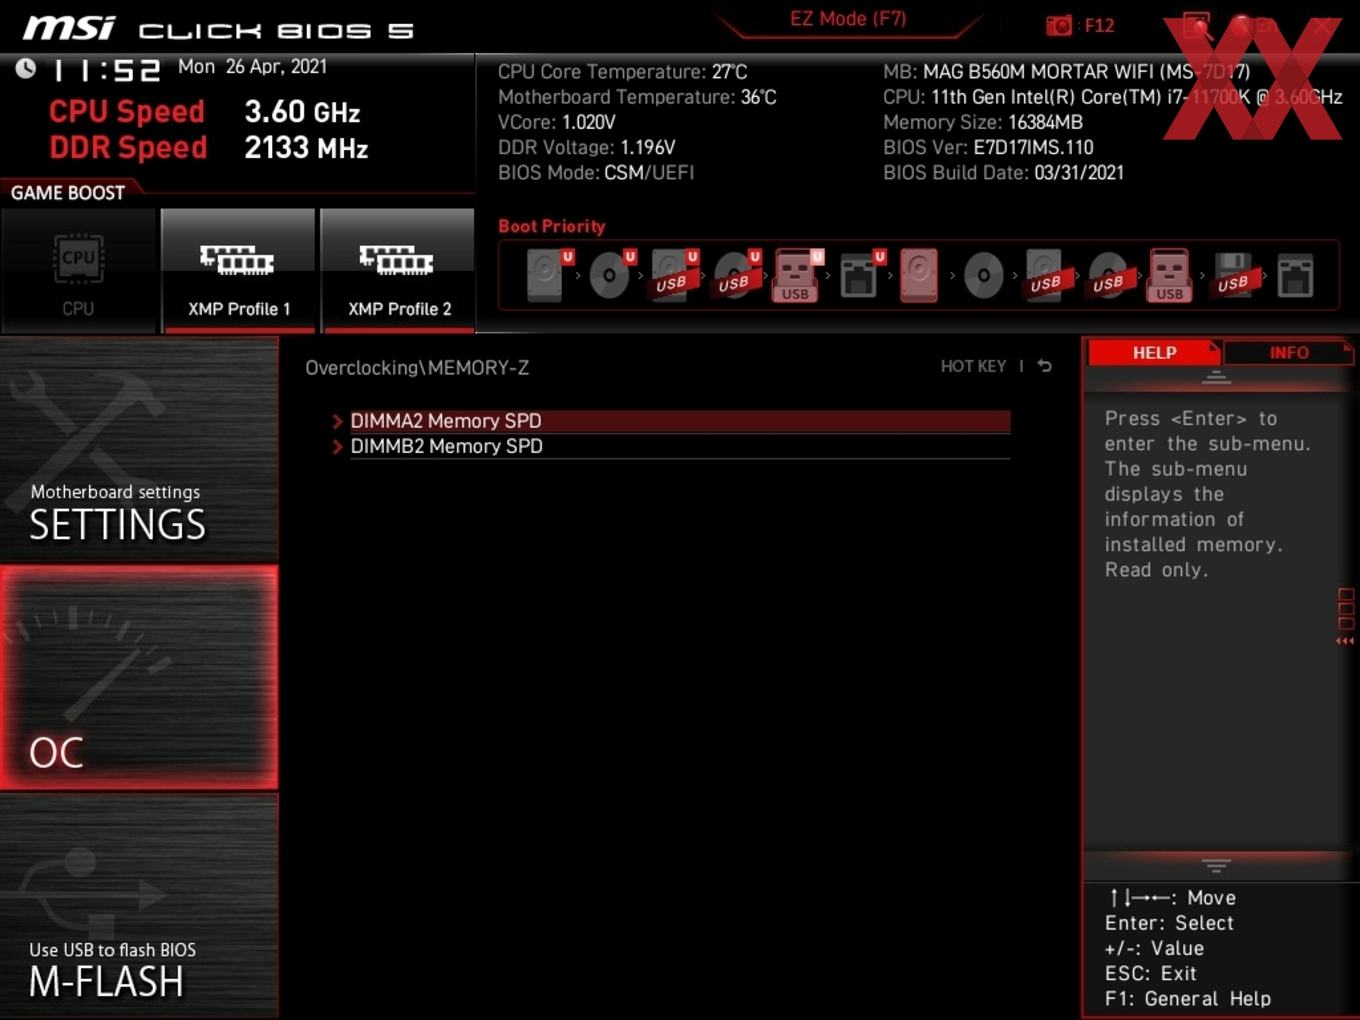Open the HOT KEY list
This screenshot has height=1020, width=1360.
point(973,366)
